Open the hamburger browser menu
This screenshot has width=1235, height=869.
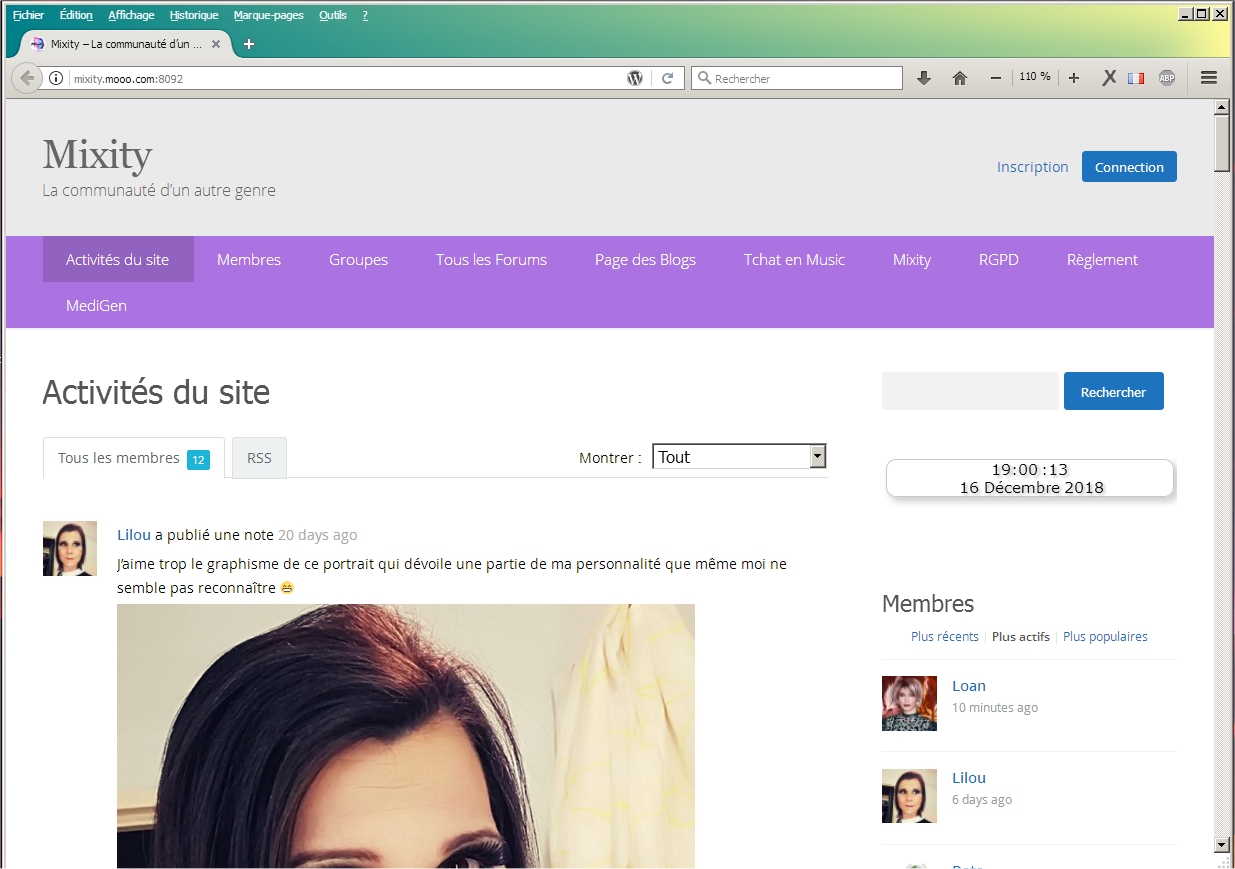pyautogui.click(x=1208, y=78)
